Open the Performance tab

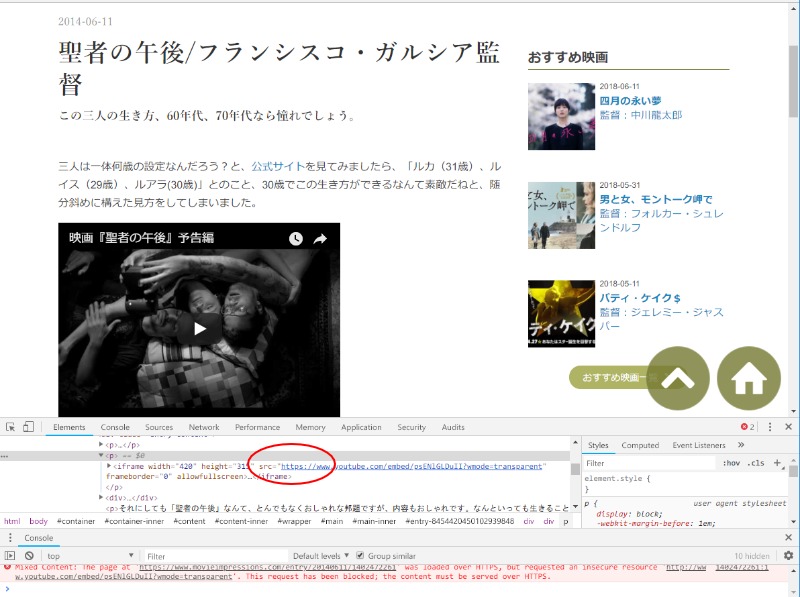[257, 427]
